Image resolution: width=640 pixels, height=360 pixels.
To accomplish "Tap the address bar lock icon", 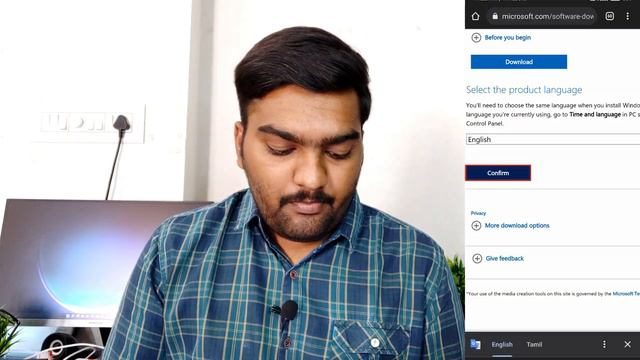I will pyautogui.click(x=495, y=16).
